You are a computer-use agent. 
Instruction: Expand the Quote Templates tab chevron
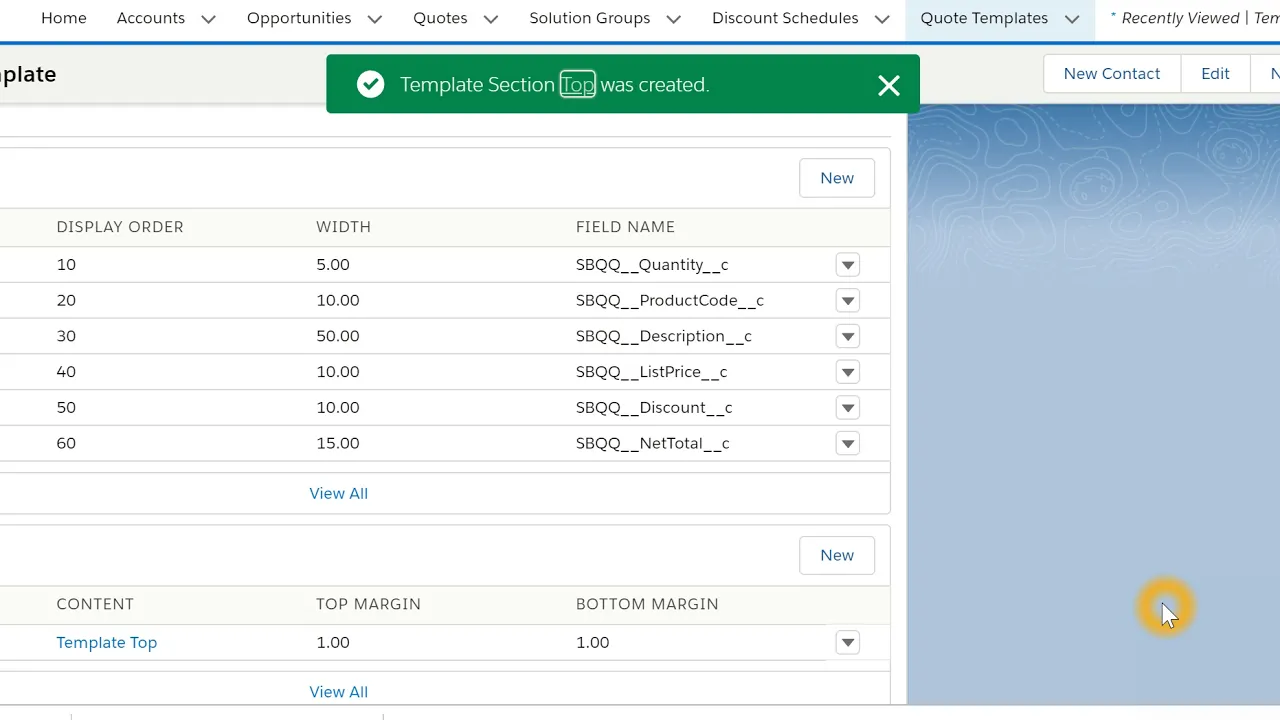point(1072,19)
